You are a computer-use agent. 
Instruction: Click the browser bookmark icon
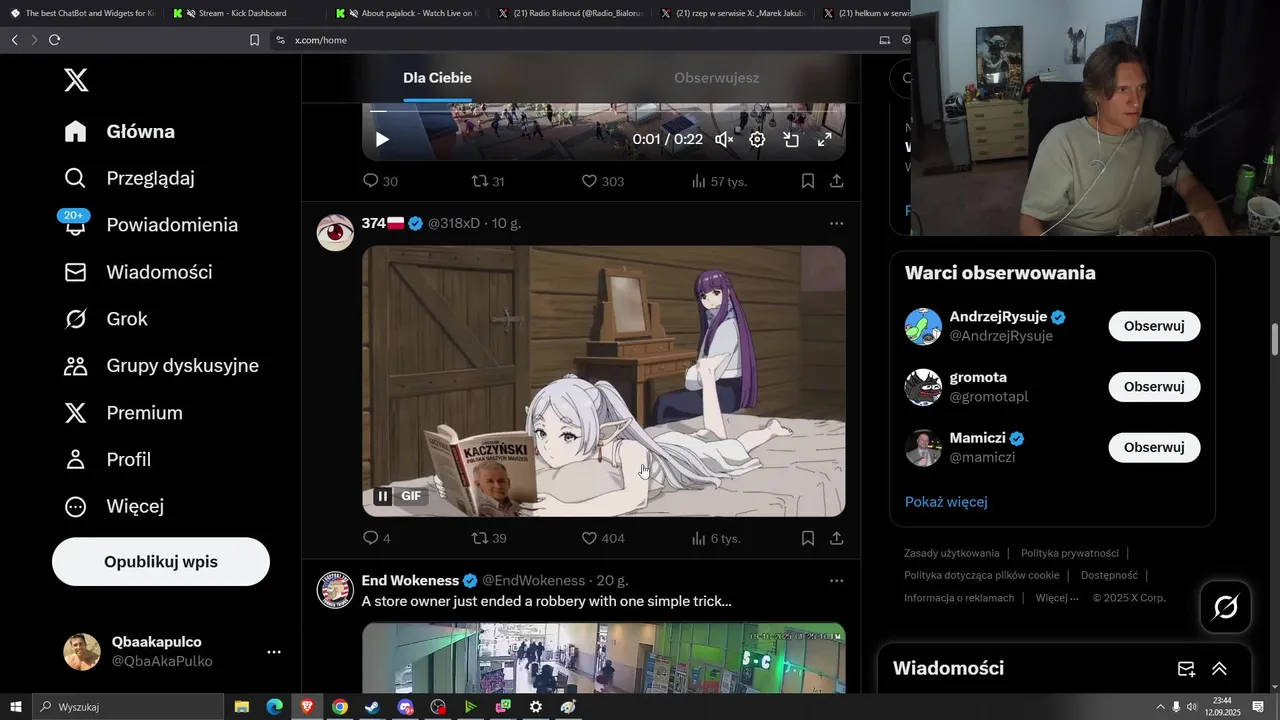254,40
